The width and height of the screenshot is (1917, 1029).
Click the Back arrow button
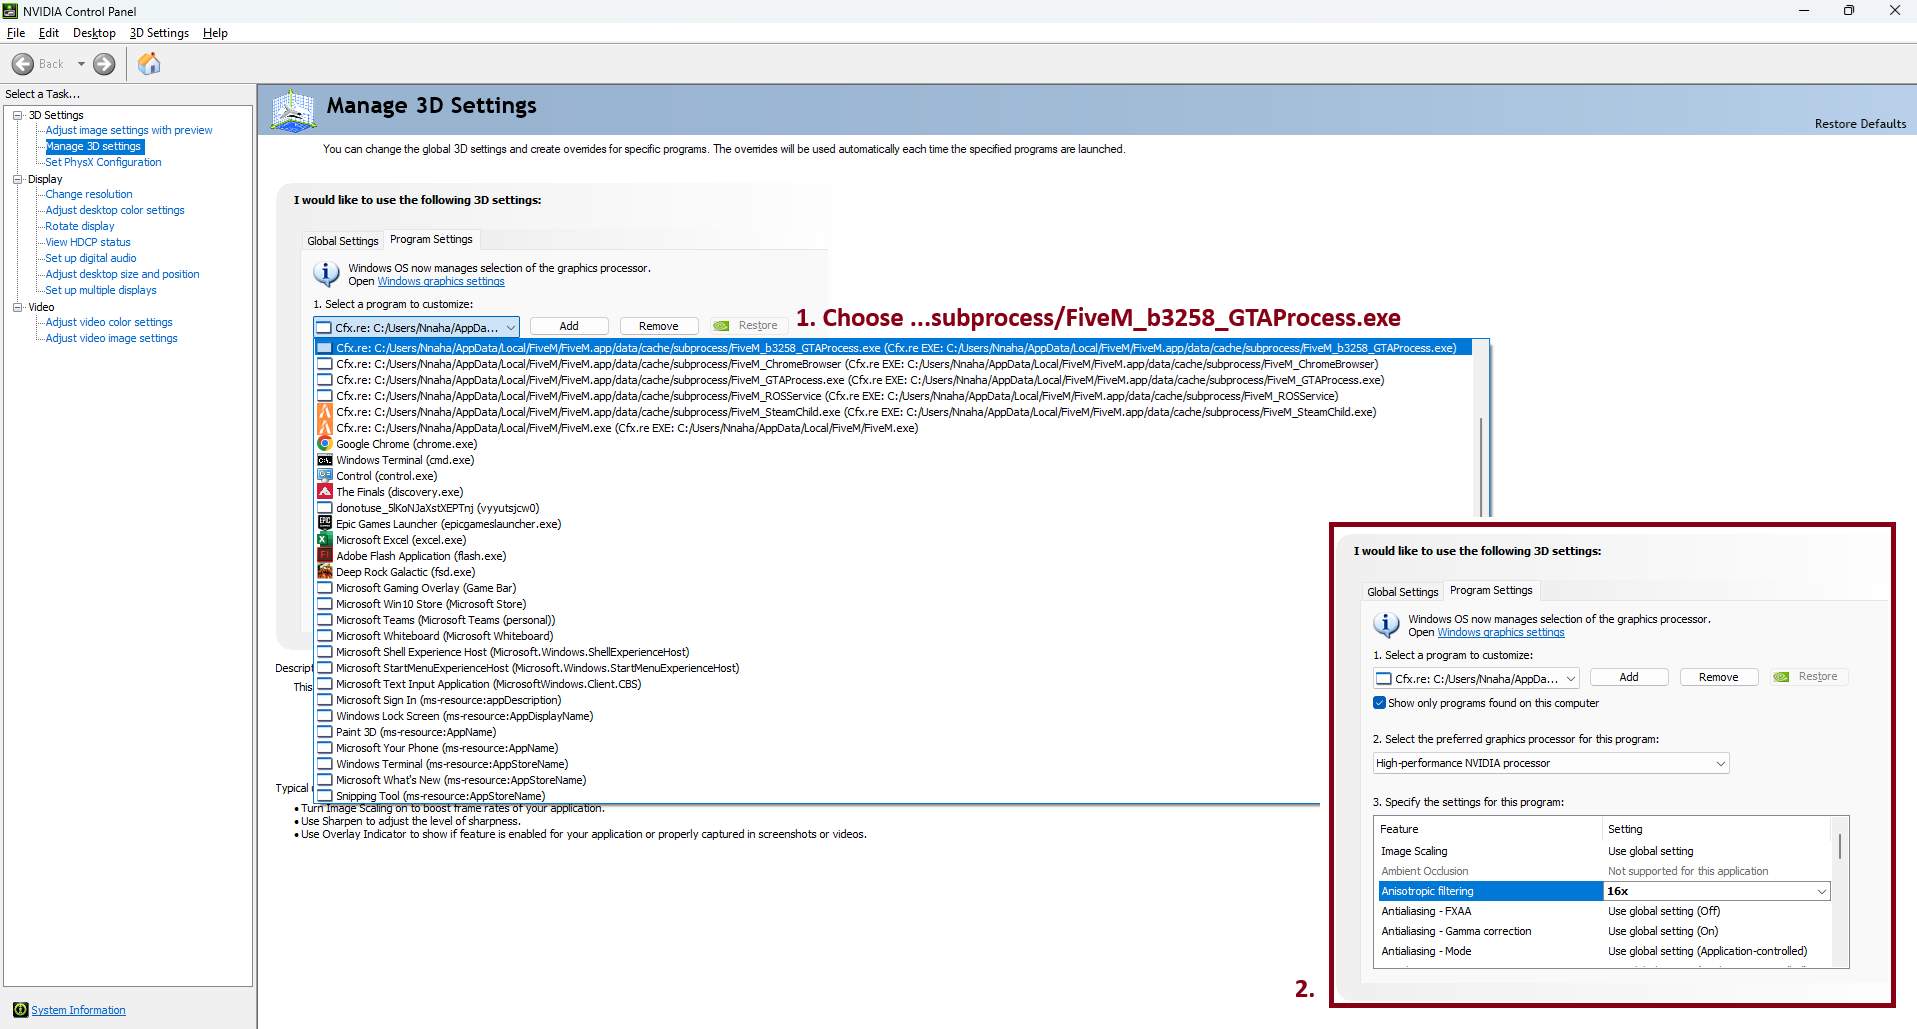click(x=22, y=63)
